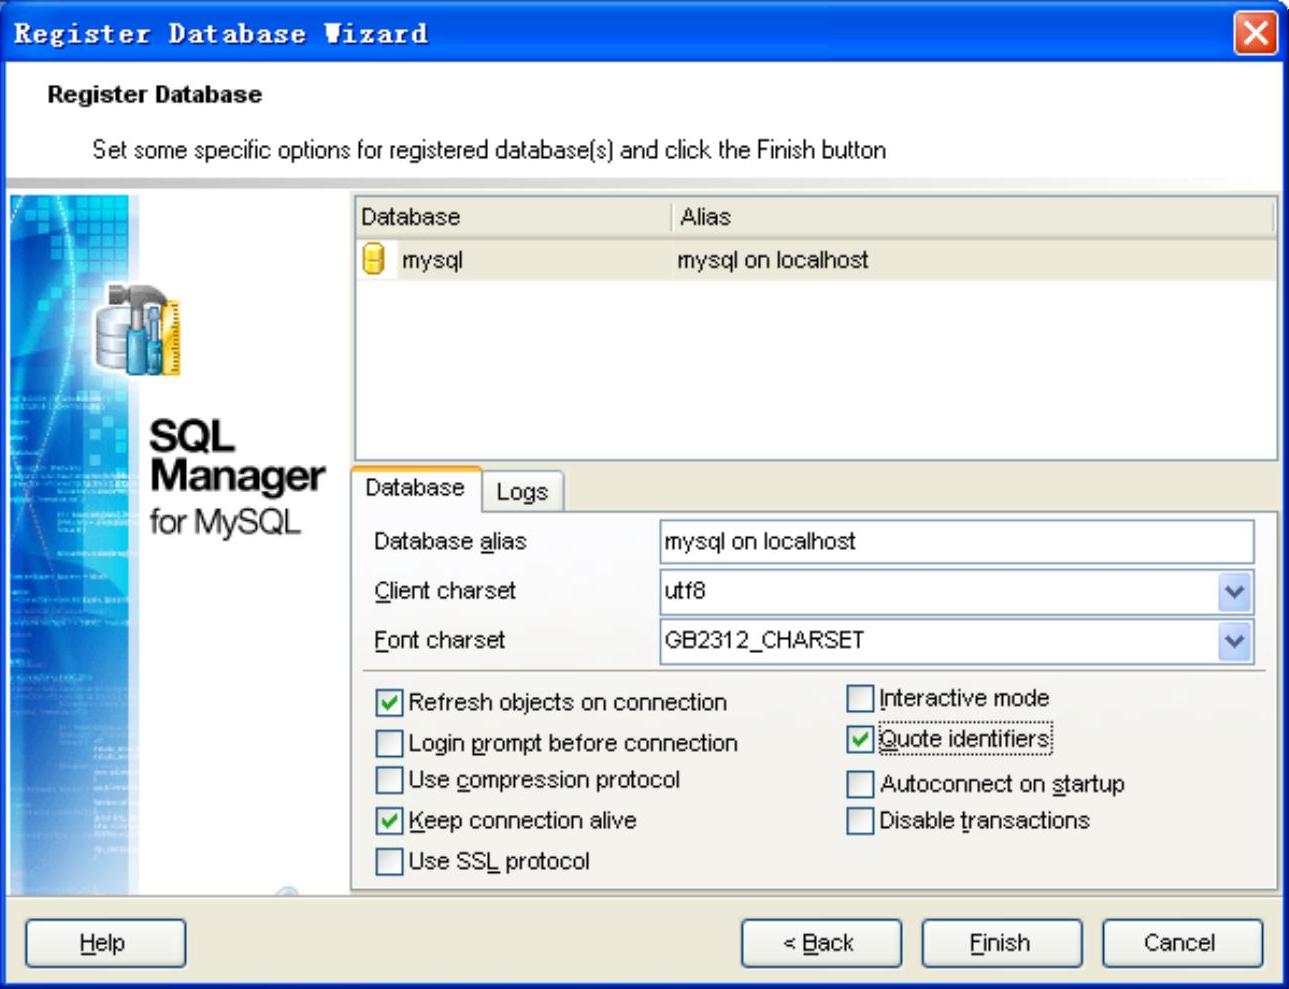Close the Register Database Wizard window
The height and width of the screenshot is (989, 1289).
[1255, 33]
